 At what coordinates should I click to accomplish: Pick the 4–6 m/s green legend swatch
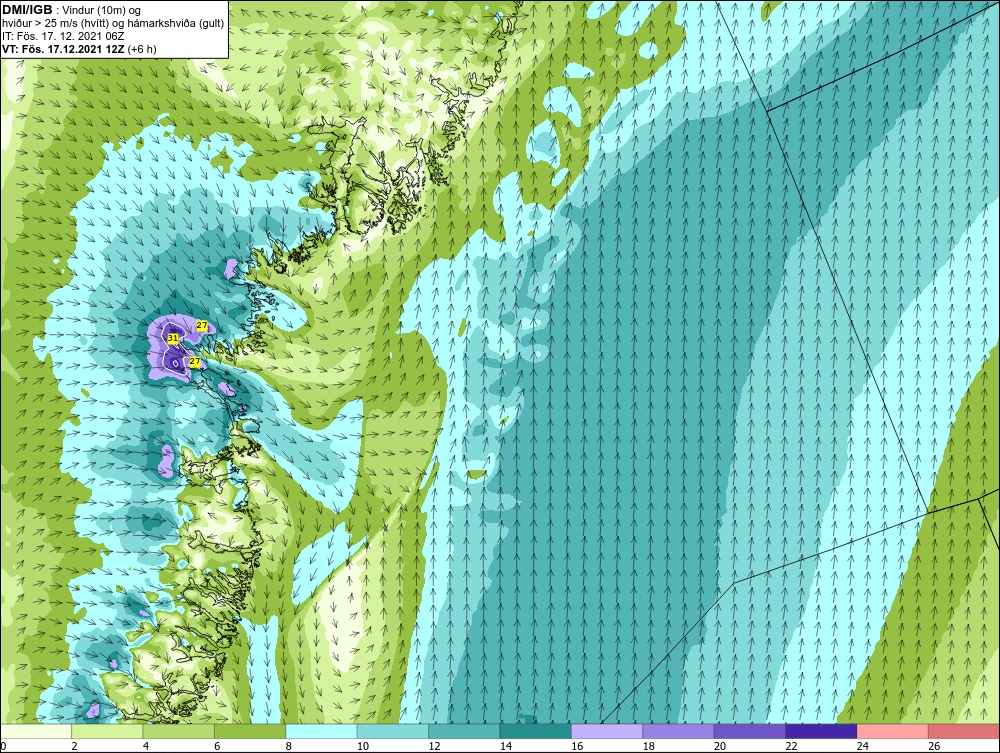(179, 731)
